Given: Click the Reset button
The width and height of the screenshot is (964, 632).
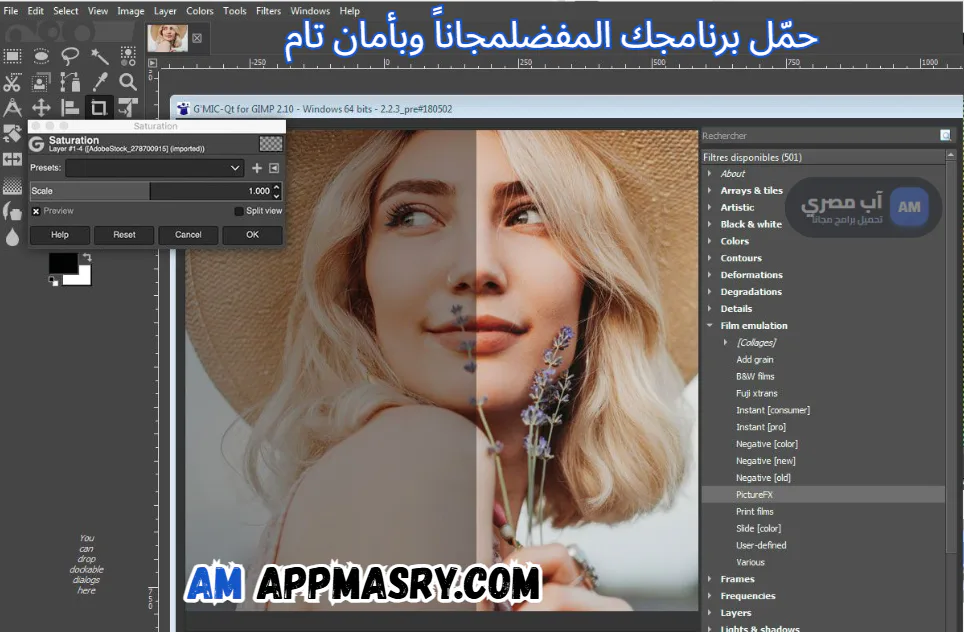Looking at the screenshot, I should click(124, 235).
